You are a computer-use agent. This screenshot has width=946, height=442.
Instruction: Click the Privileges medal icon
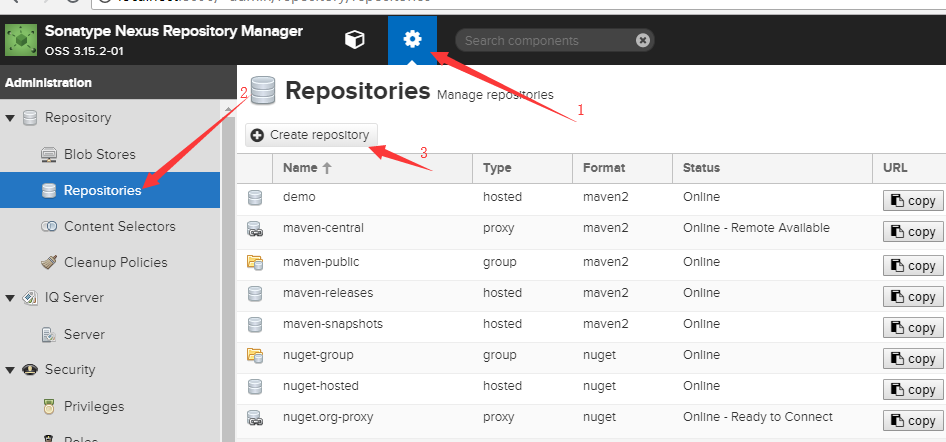point(49,406)
